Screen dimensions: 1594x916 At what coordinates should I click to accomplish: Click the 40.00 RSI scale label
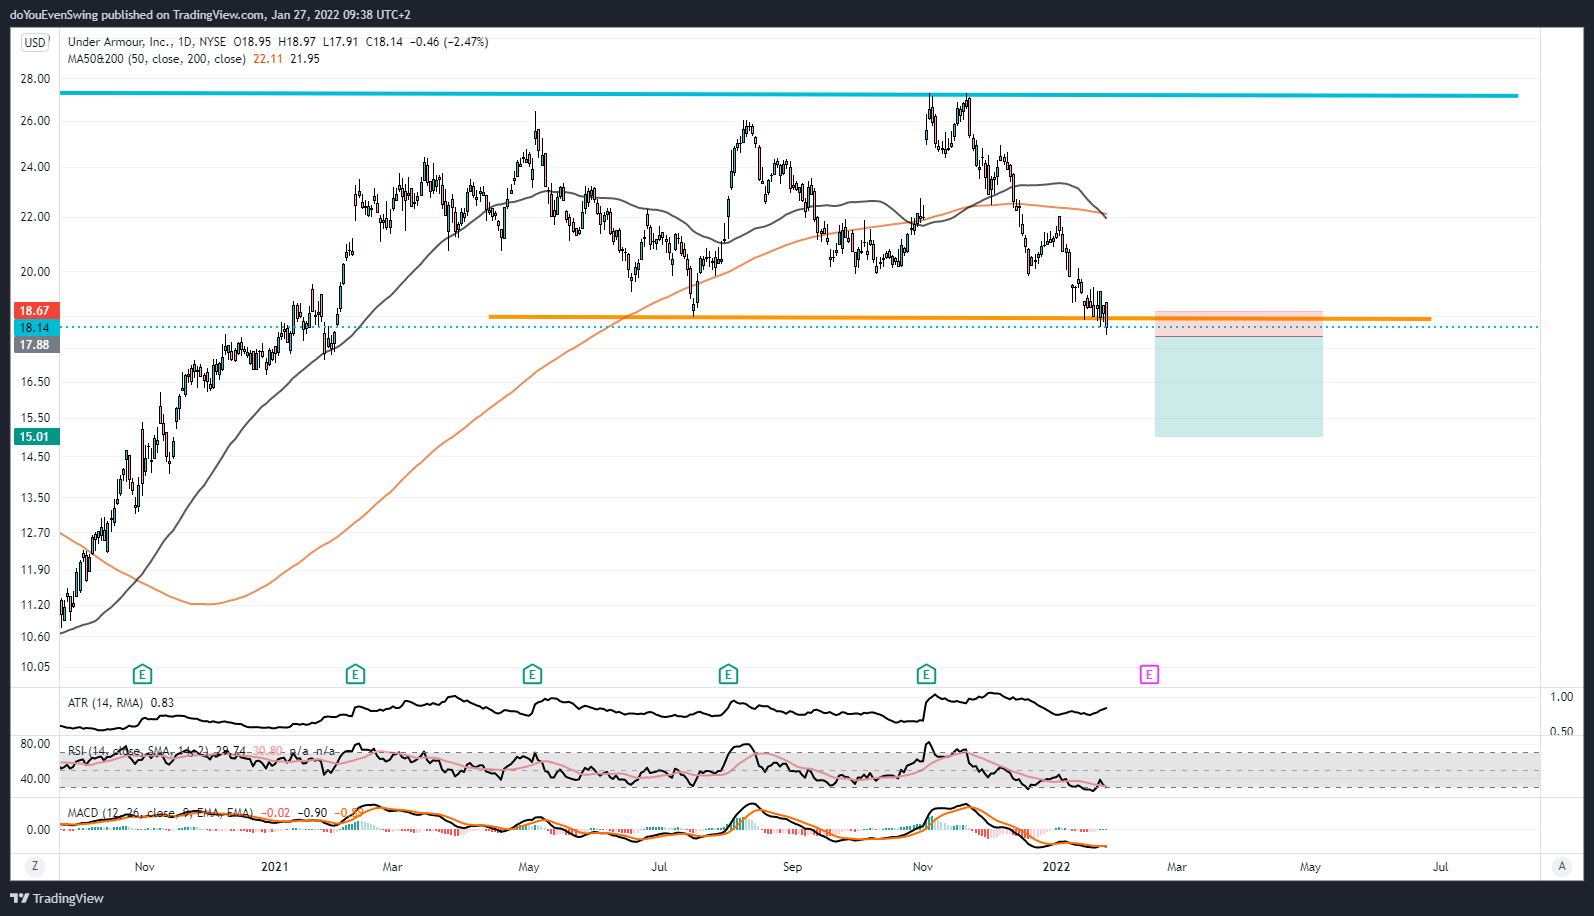coord(35,779)
